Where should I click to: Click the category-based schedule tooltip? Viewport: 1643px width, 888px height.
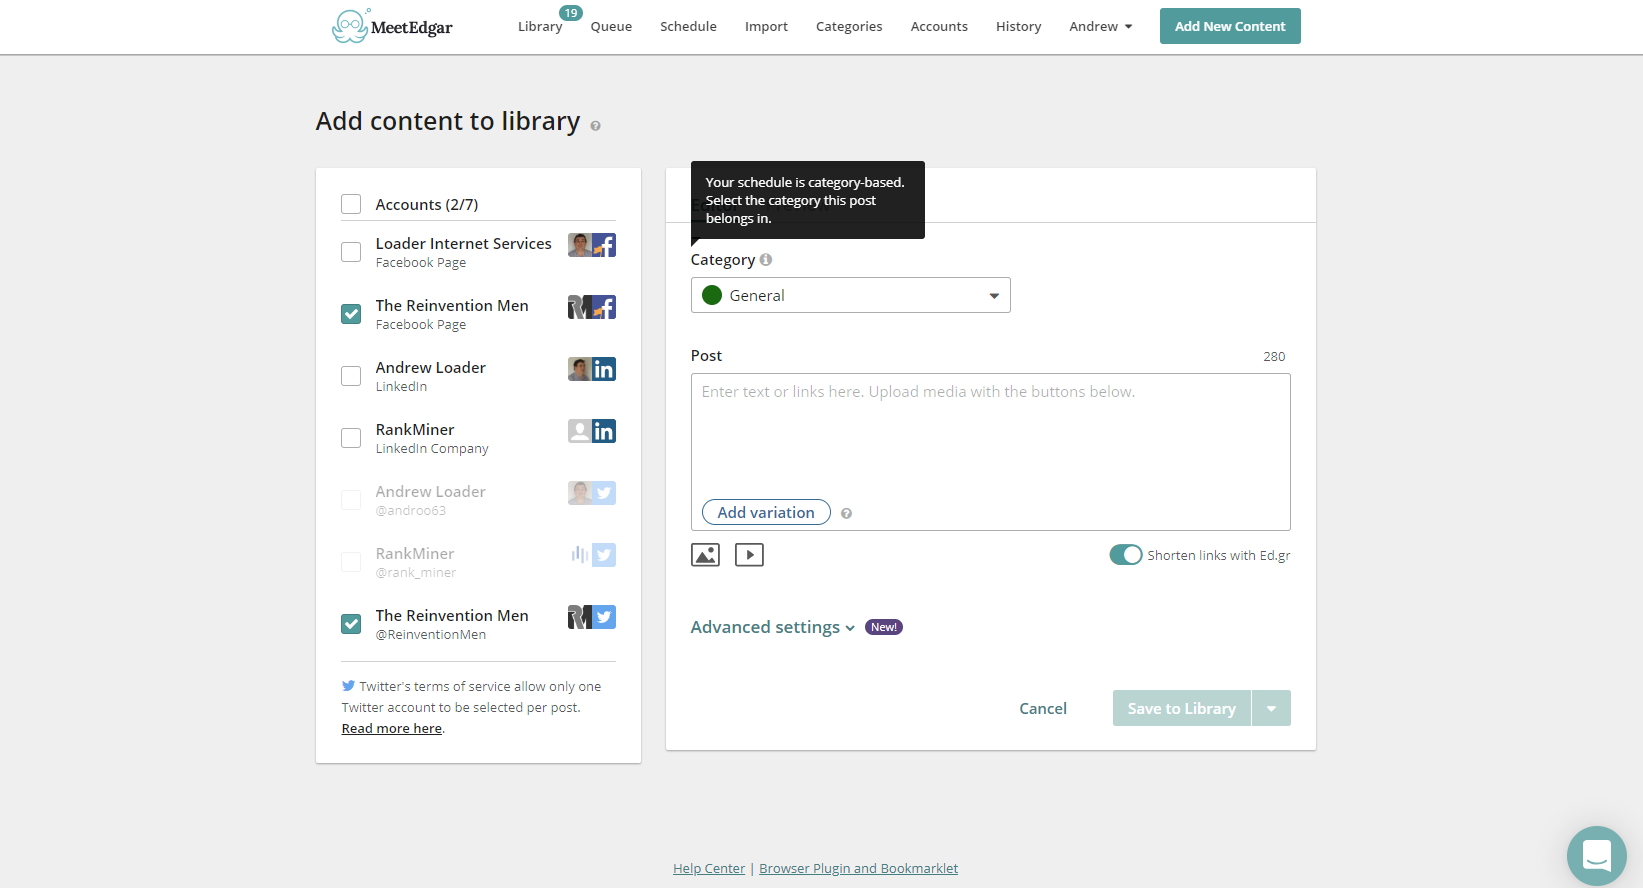(807, 200)
